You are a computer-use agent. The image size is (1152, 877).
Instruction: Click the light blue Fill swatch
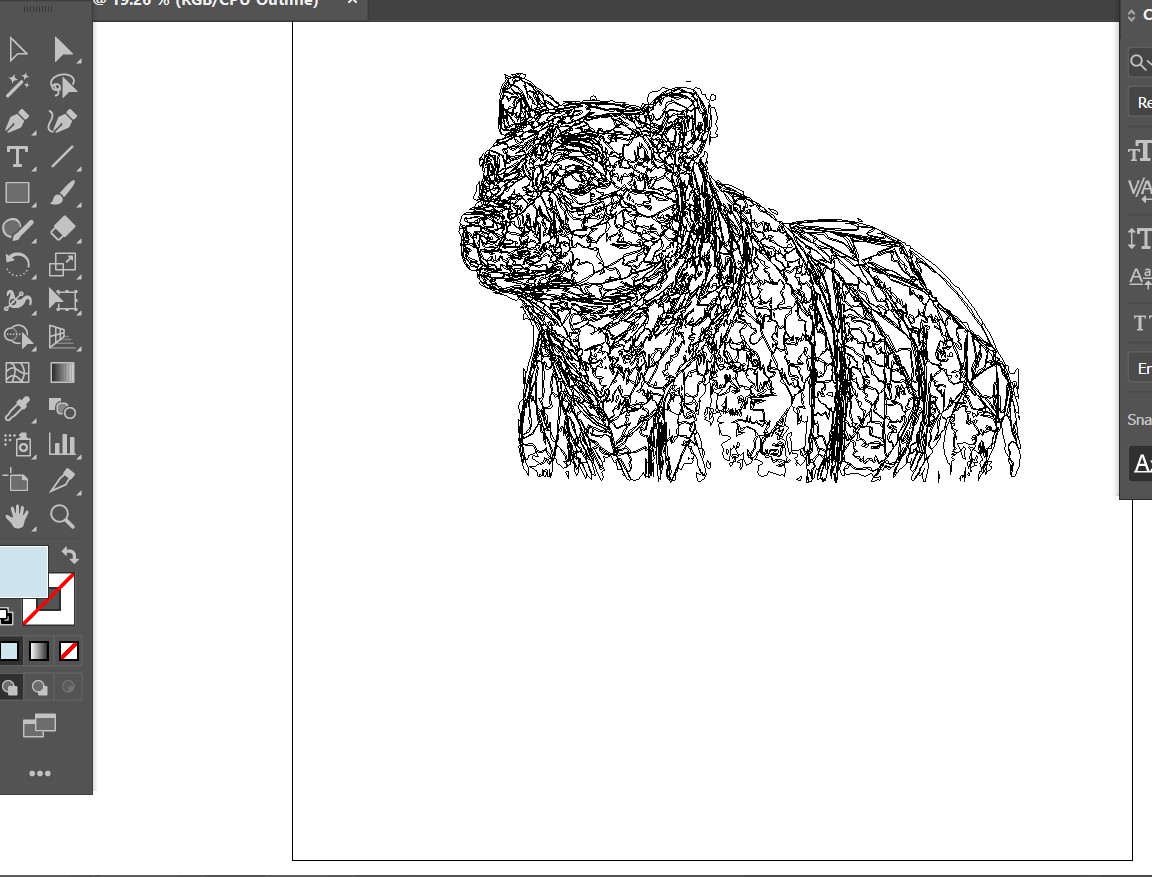tap(22, 571)
